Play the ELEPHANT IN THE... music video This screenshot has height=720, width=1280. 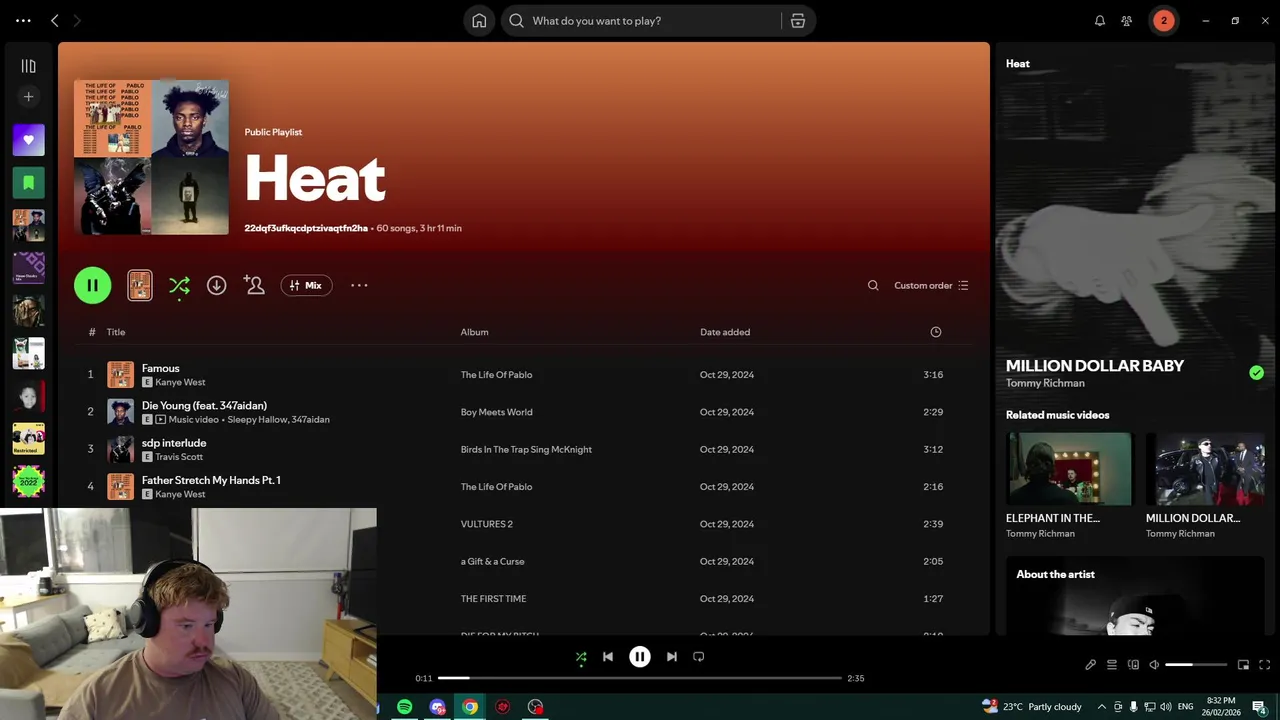point(1069,470)
